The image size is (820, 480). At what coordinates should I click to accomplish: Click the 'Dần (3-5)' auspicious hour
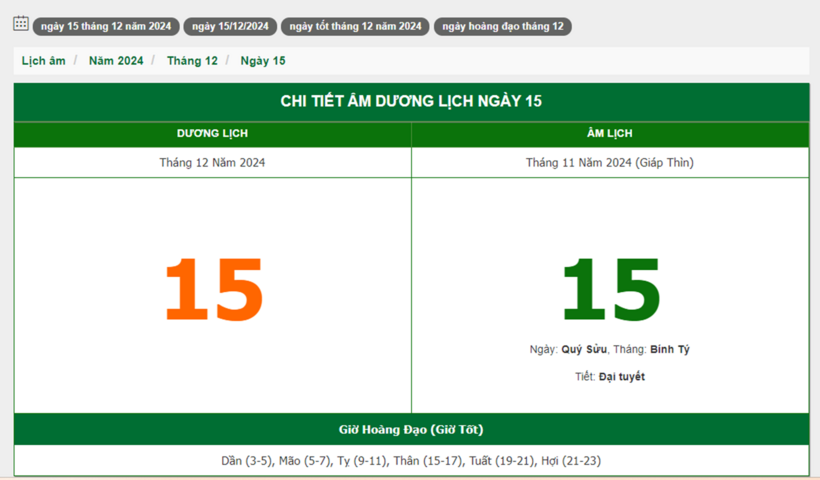click(246, 461)
